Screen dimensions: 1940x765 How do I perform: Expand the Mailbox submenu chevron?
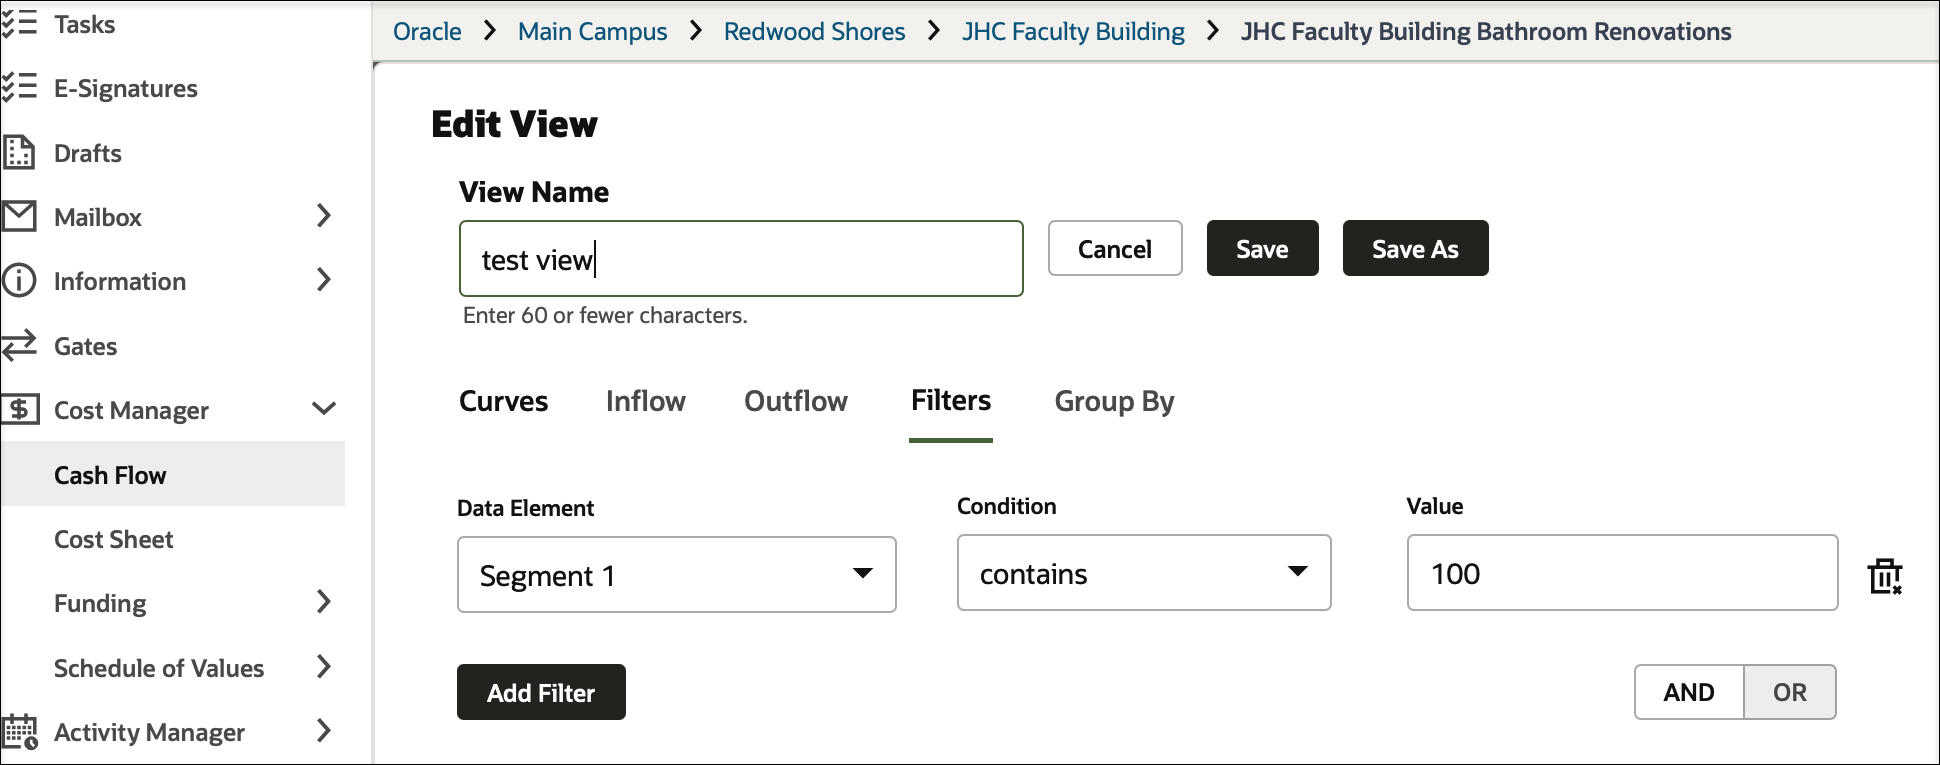click(x=323, y=215)
